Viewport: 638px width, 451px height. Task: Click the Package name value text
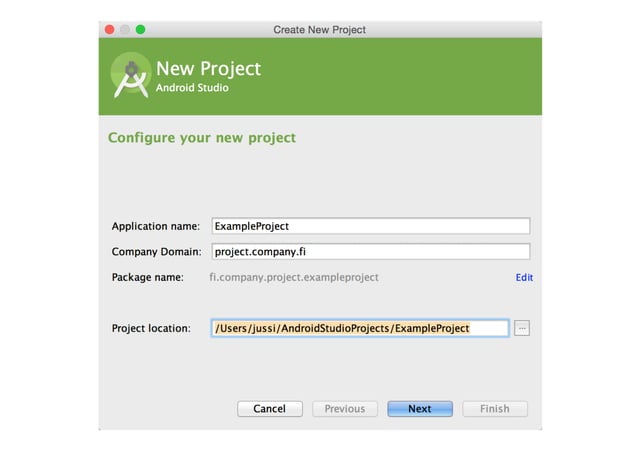pyautogui.click(x=294, y=278)
